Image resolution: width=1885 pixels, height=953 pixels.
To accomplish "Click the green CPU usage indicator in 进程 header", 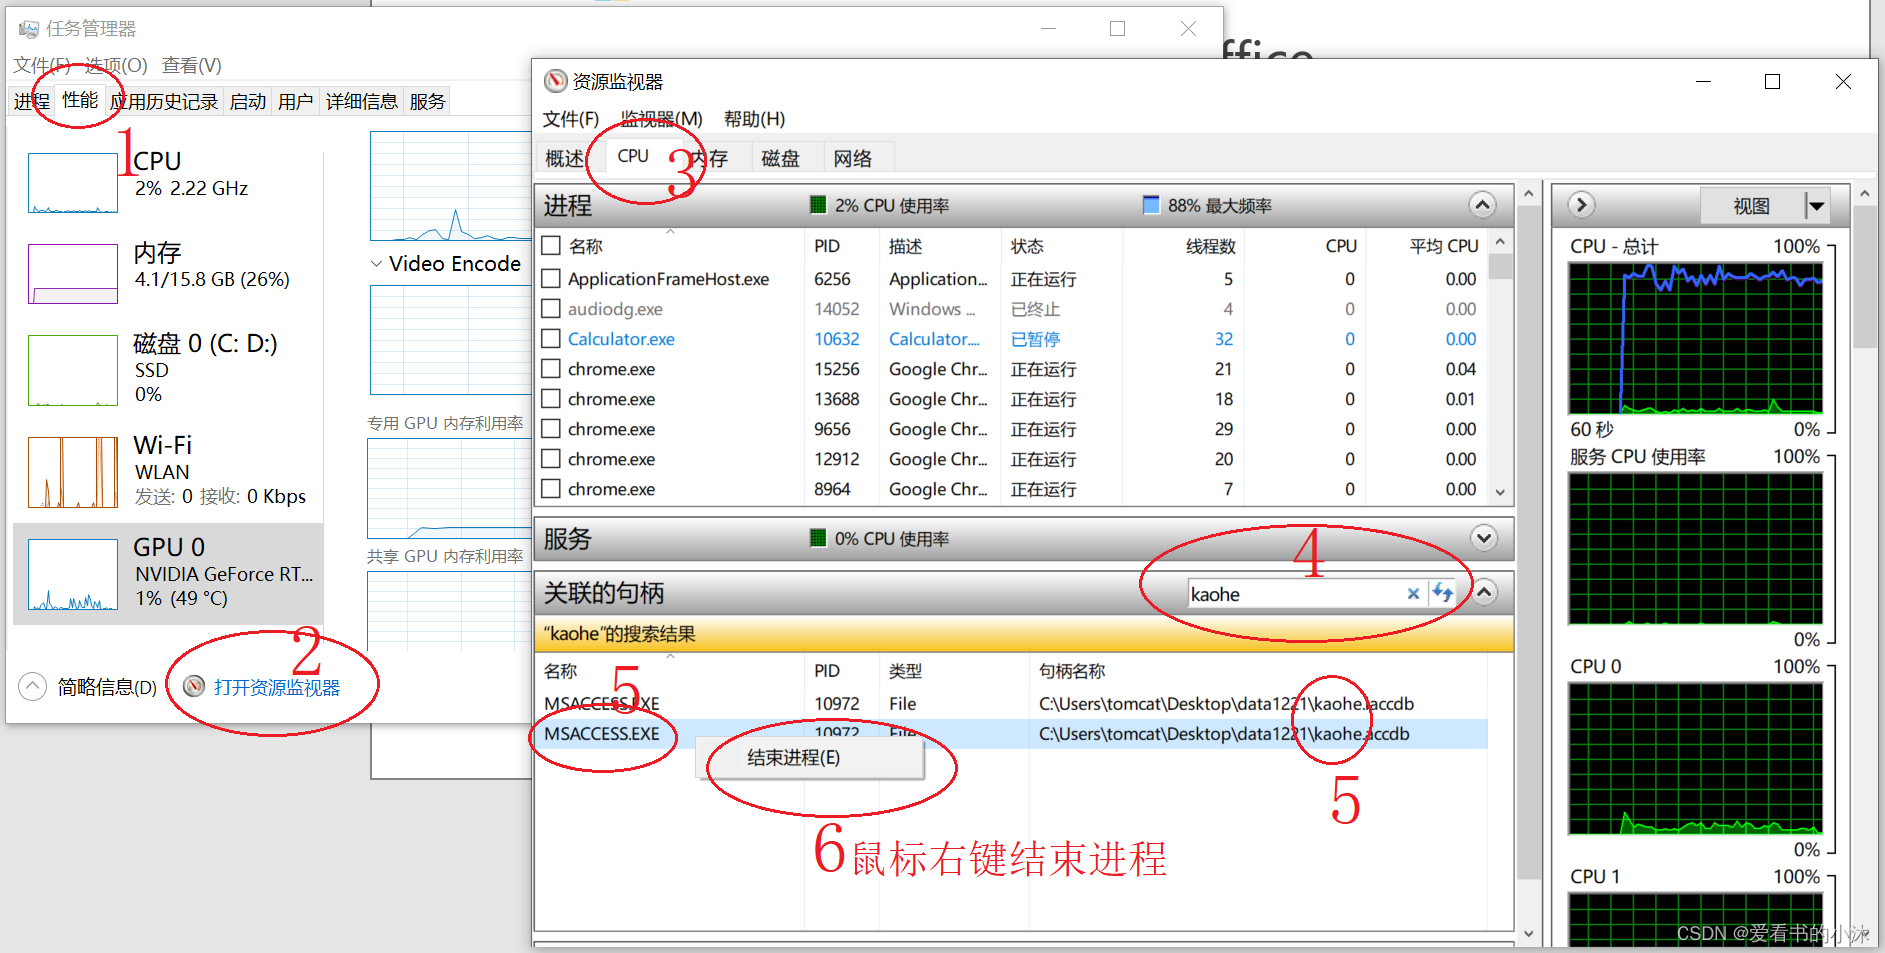I will tap(818, 205).
